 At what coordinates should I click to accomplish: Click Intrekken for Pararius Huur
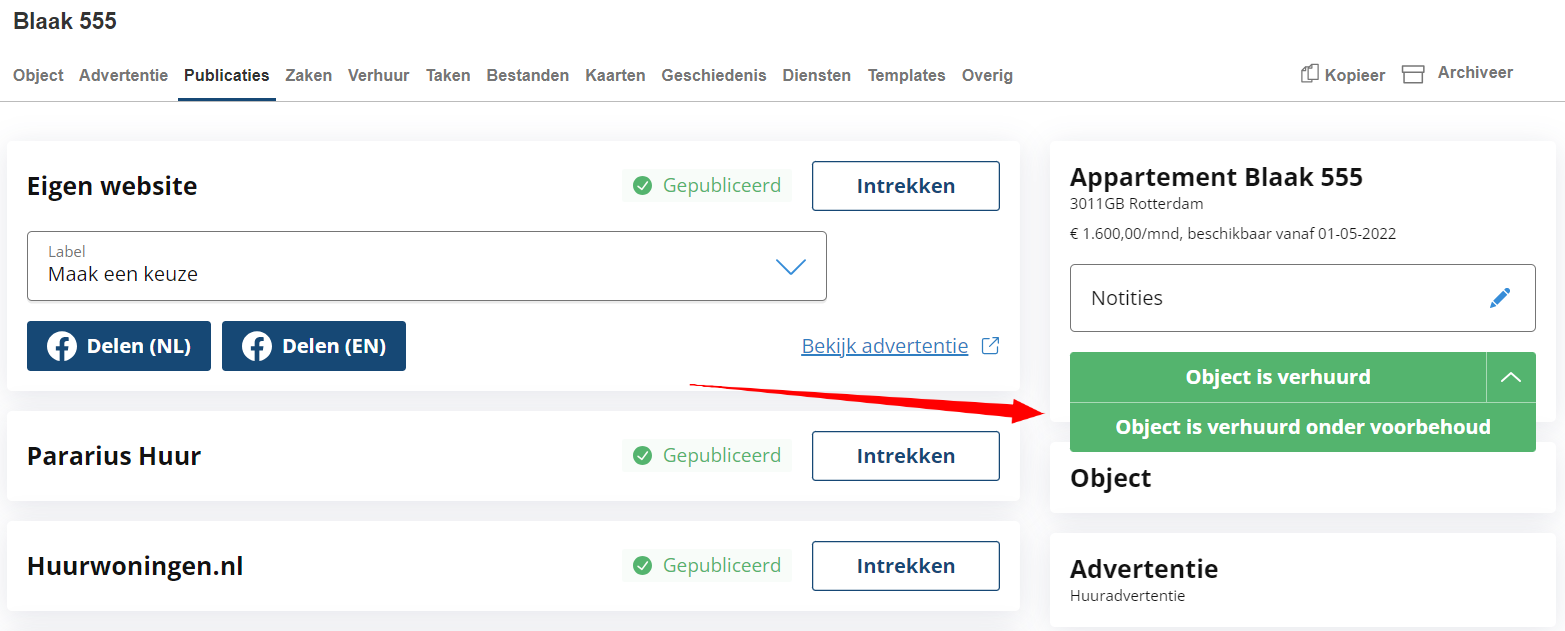906,456
